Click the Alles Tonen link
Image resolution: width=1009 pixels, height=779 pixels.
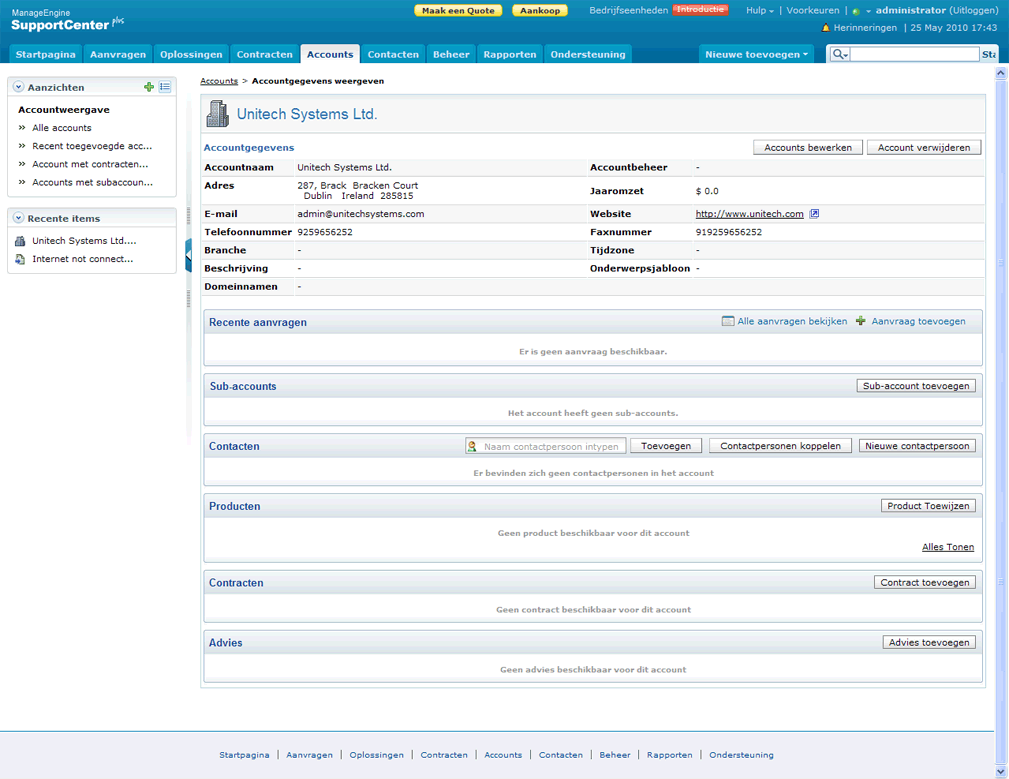click(948, 547)
